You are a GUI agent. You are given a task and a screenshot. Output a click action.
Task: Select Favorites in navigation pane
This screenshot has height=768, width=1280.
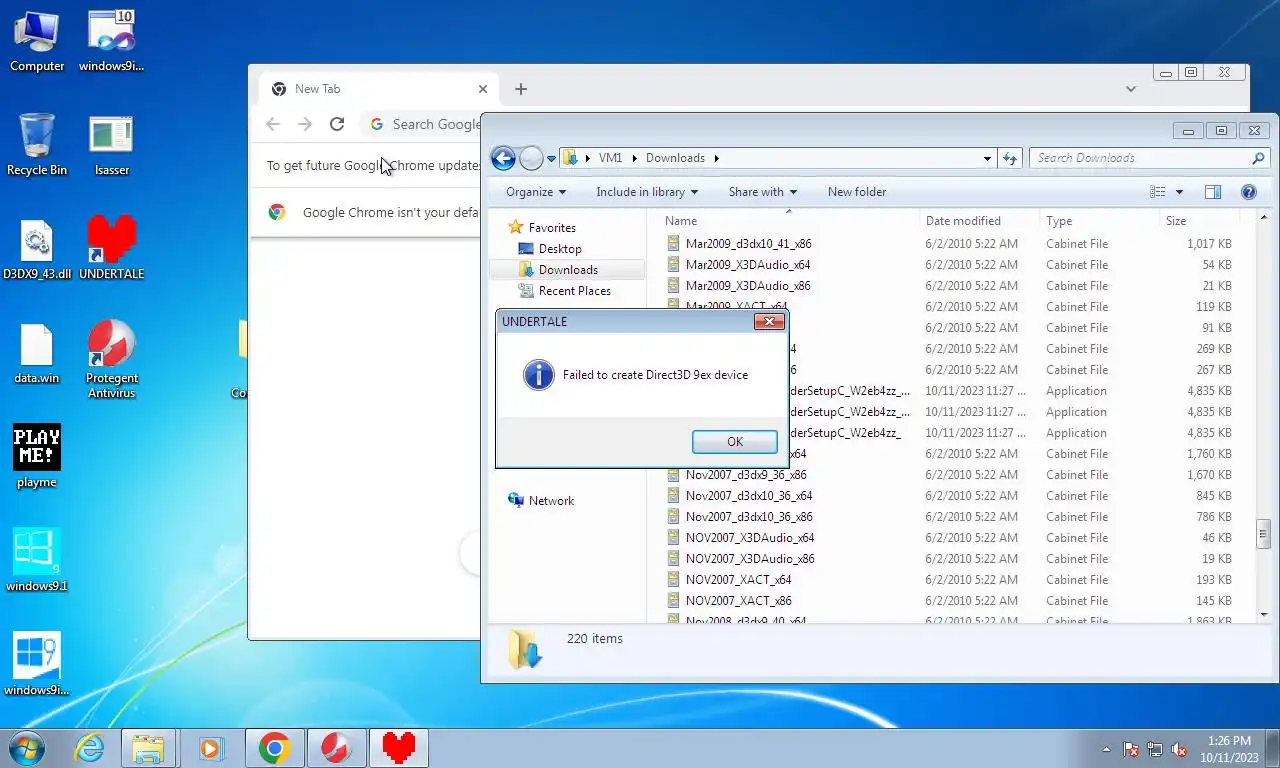(551, 228)
